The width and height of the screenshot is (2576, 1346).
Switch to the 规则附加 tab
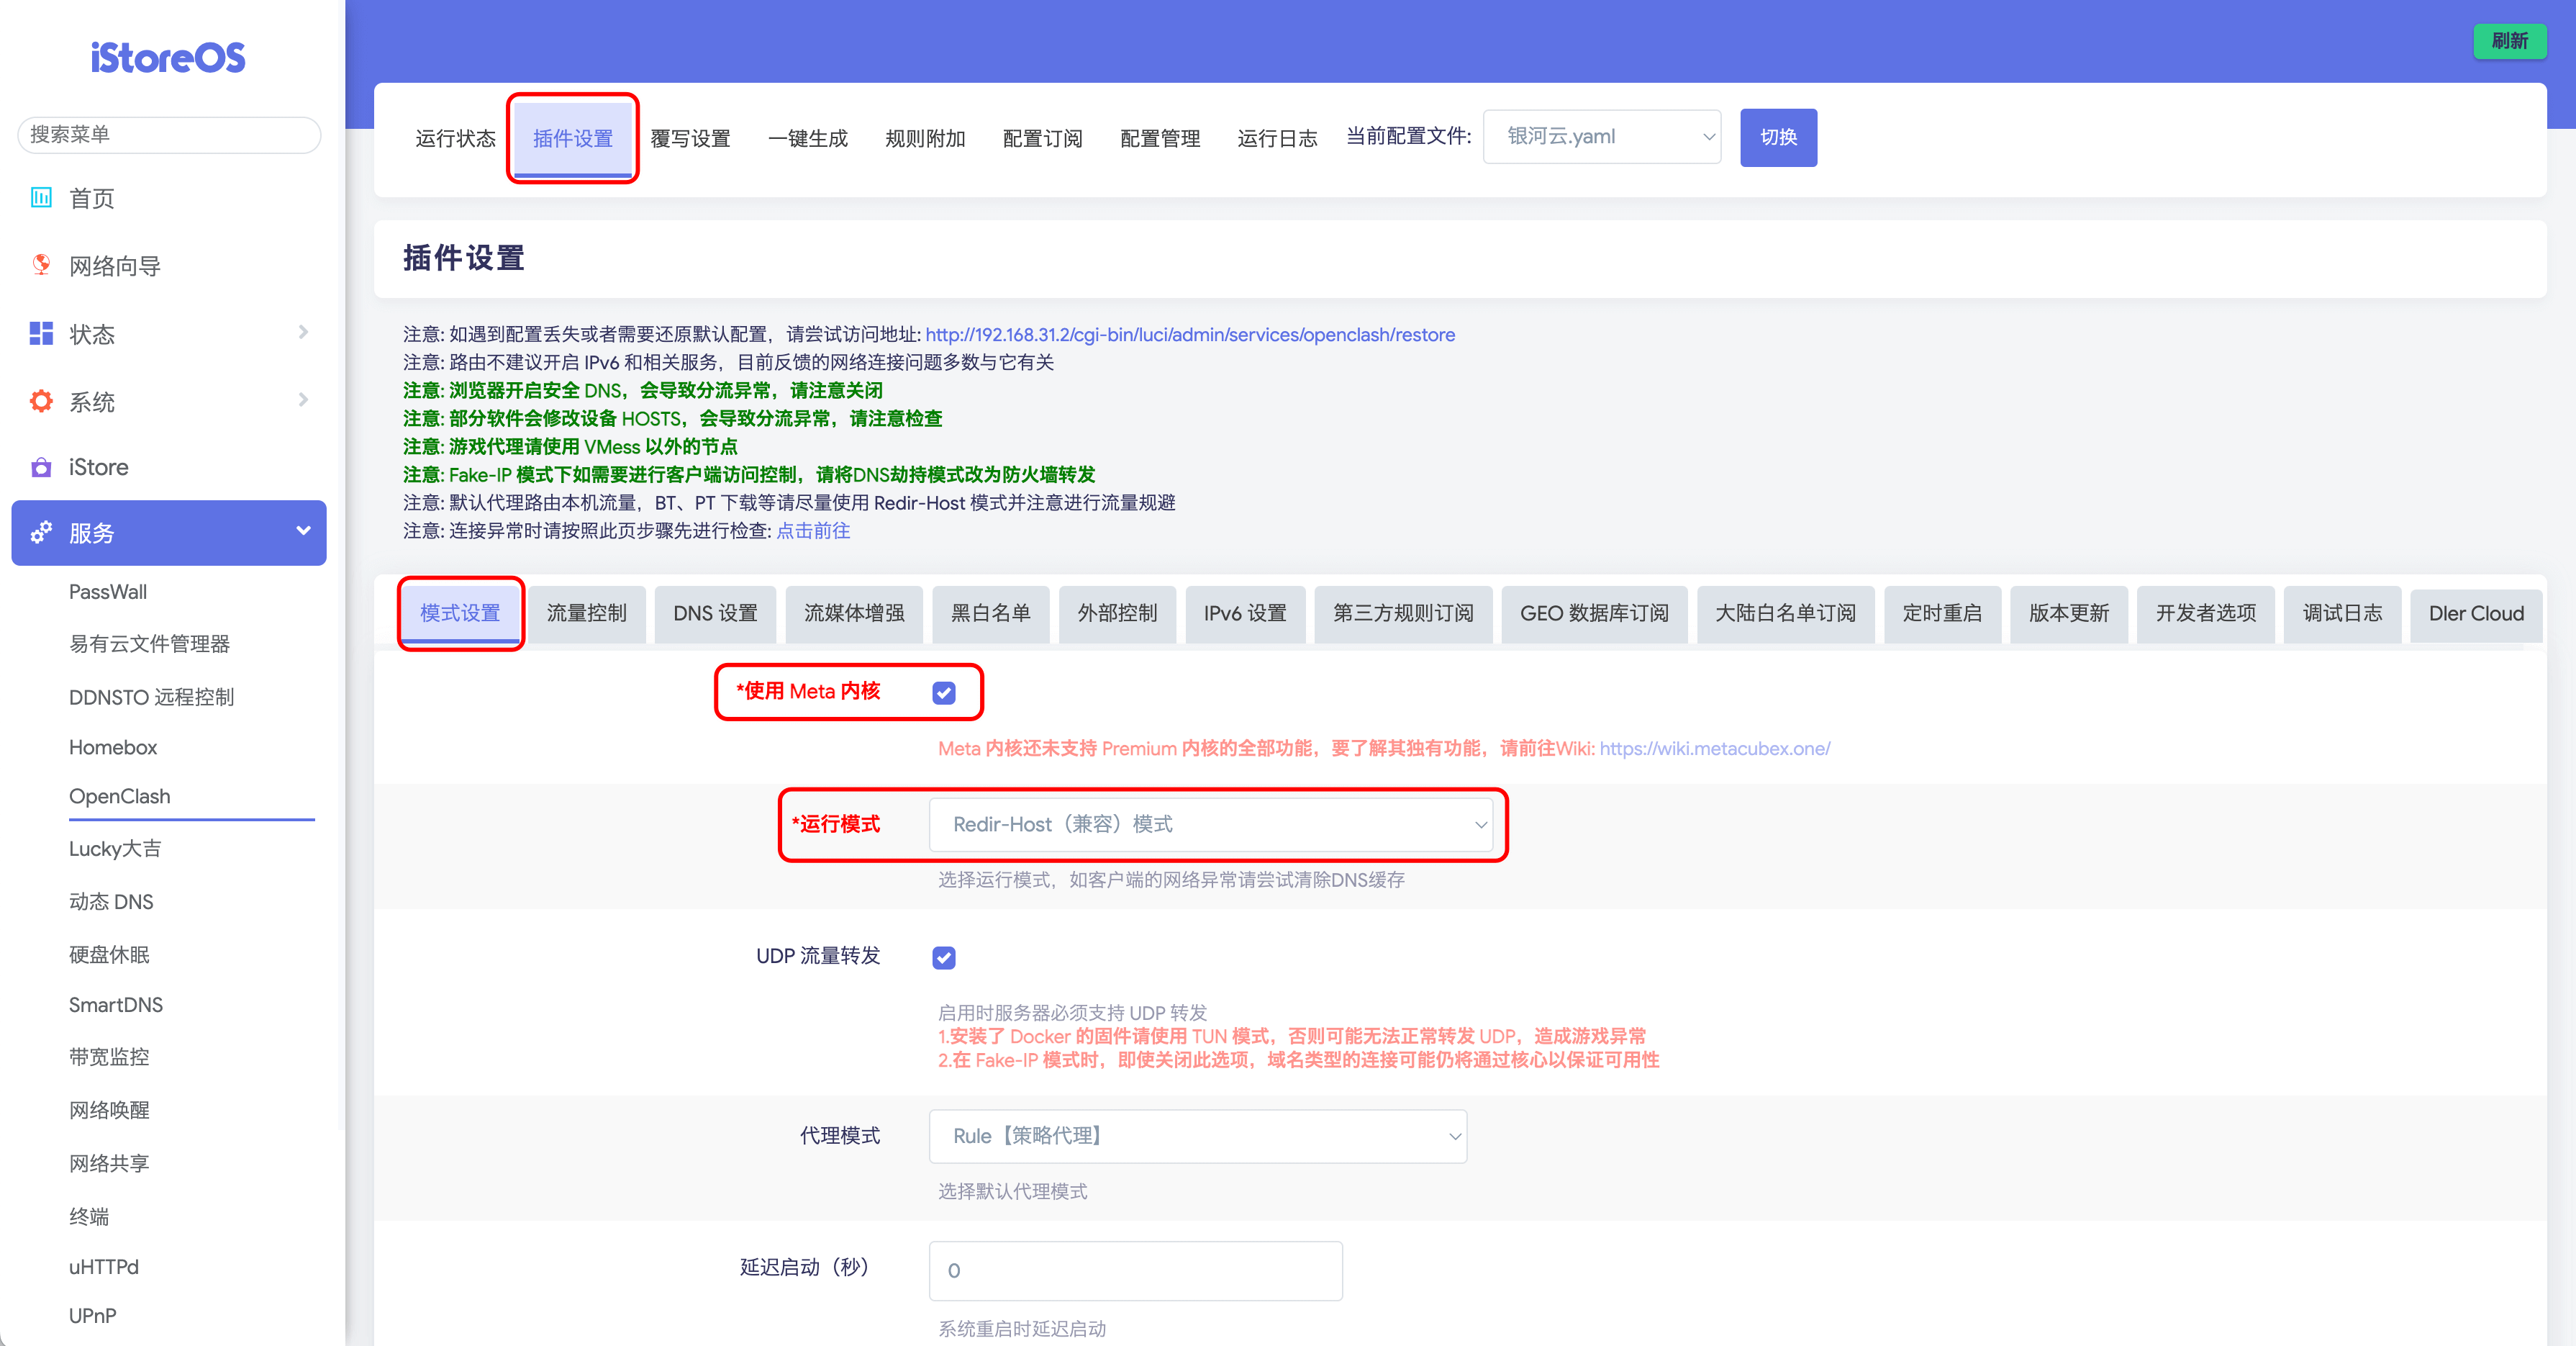pyautogui.click(x=925, y=138)
